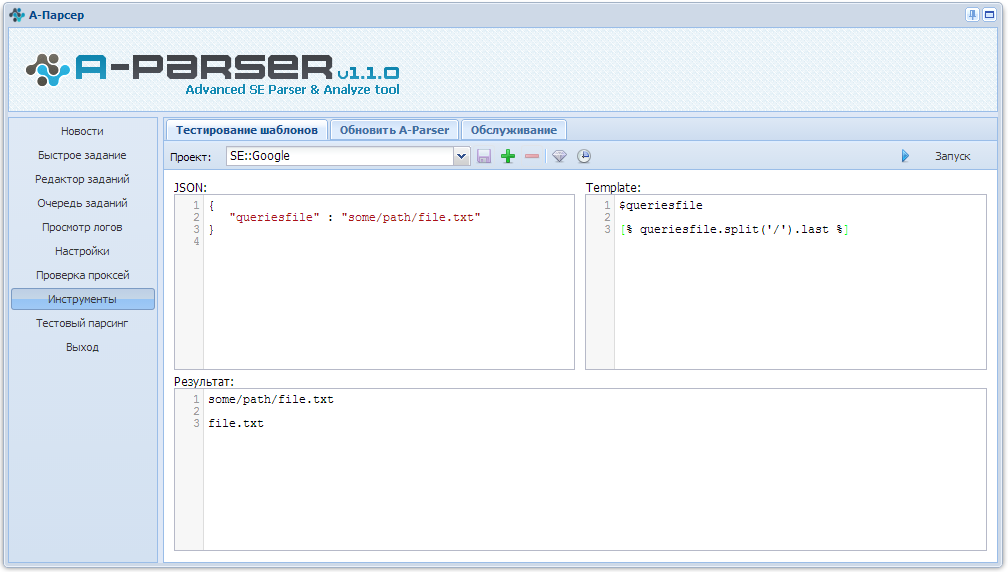This screenshot has width=1008, height=572.
Task: Click the queriesfile.split('/').last template line
Action: point(734,229)
